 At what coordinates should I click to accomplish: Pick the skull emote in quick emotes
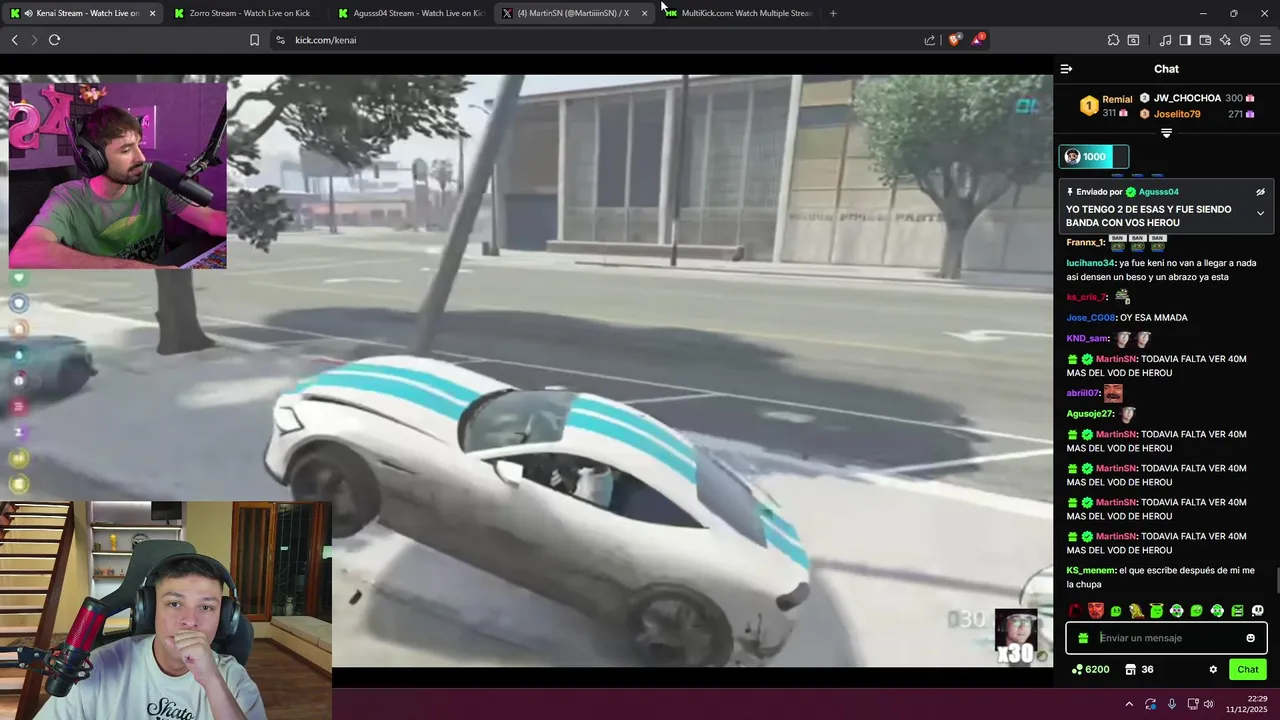pyautogui.click(x=1257, y=611)
